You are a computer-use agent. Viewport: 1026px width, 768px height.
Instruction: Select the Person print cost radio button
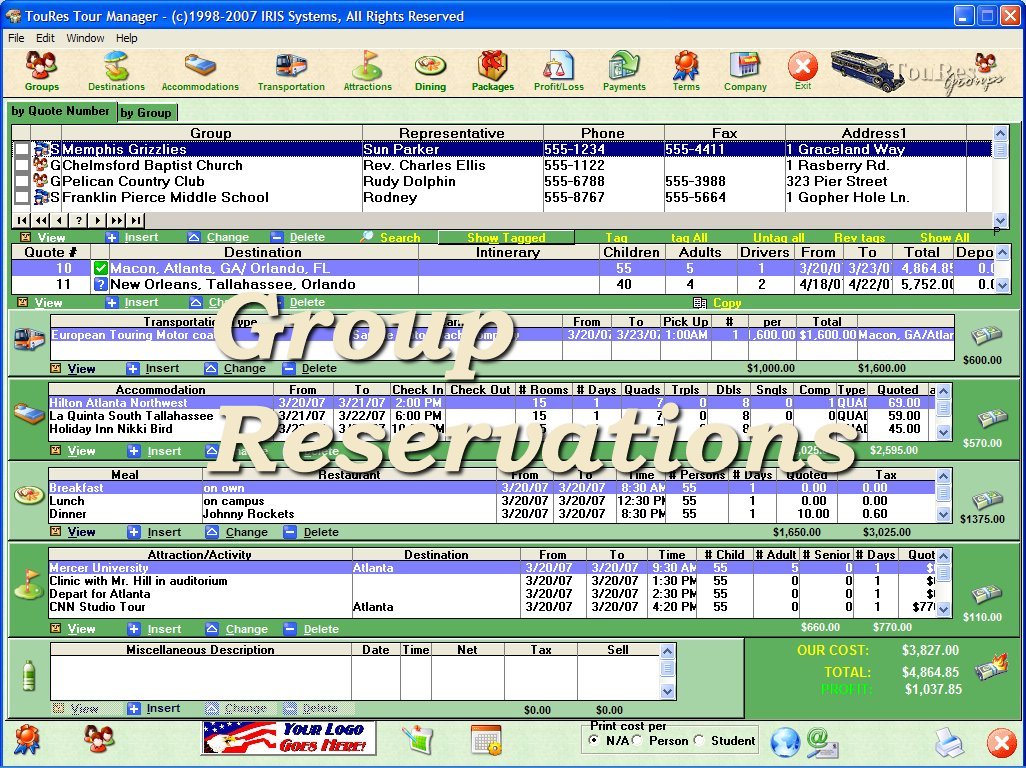click(637, 741)
